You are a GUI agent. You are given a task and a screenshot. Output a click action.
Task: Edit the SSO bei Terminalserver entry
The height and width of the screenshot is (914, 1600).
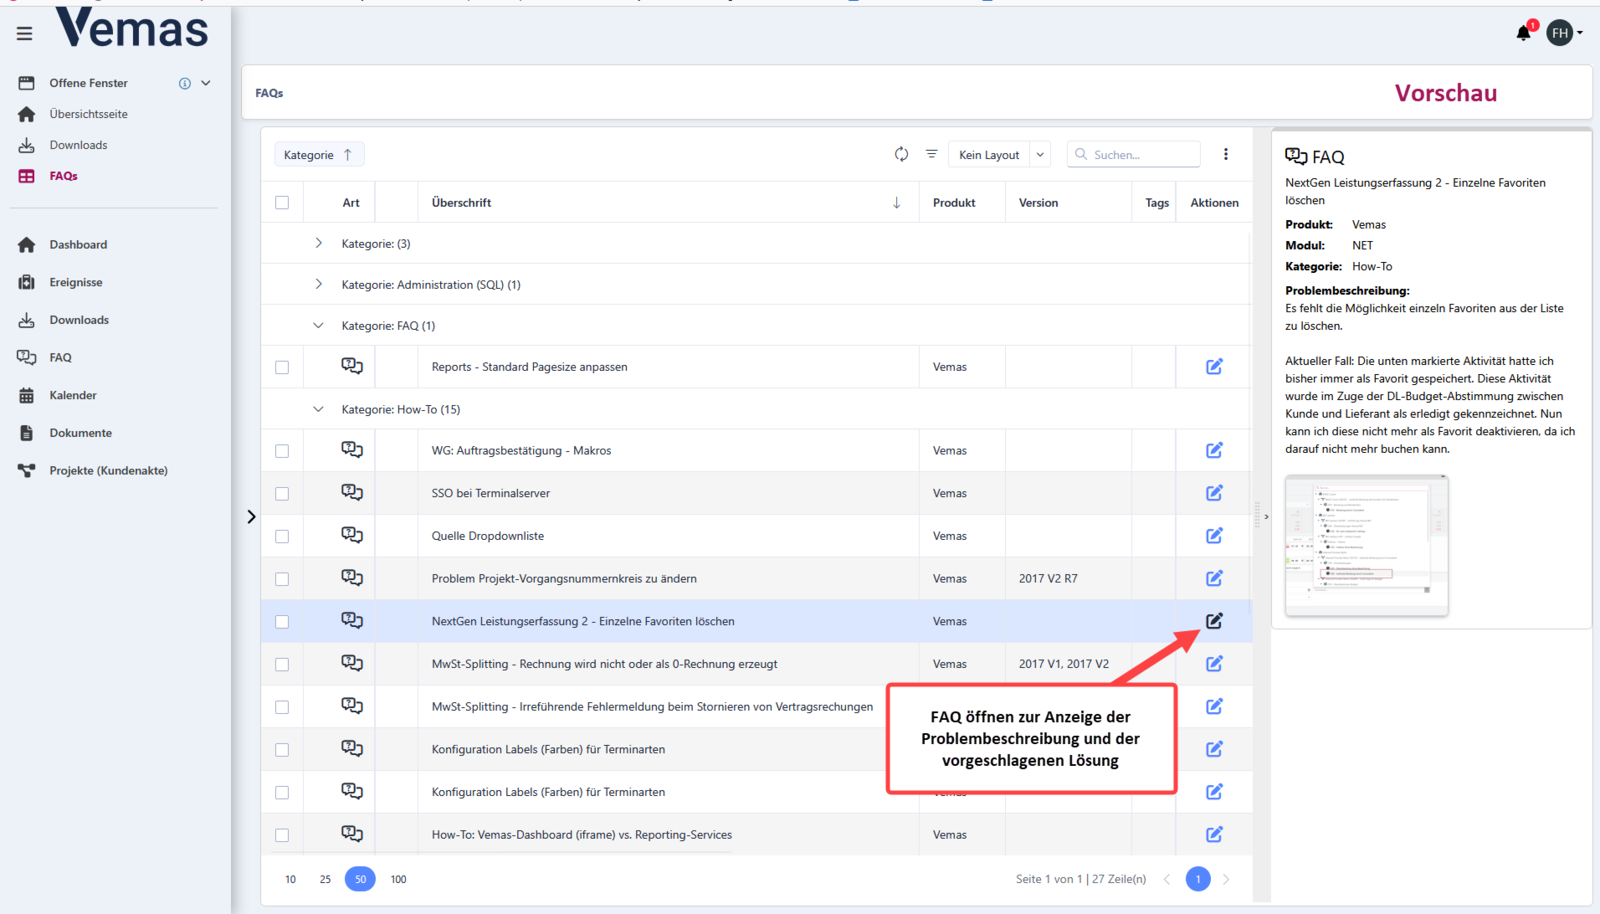(1214, 493)
